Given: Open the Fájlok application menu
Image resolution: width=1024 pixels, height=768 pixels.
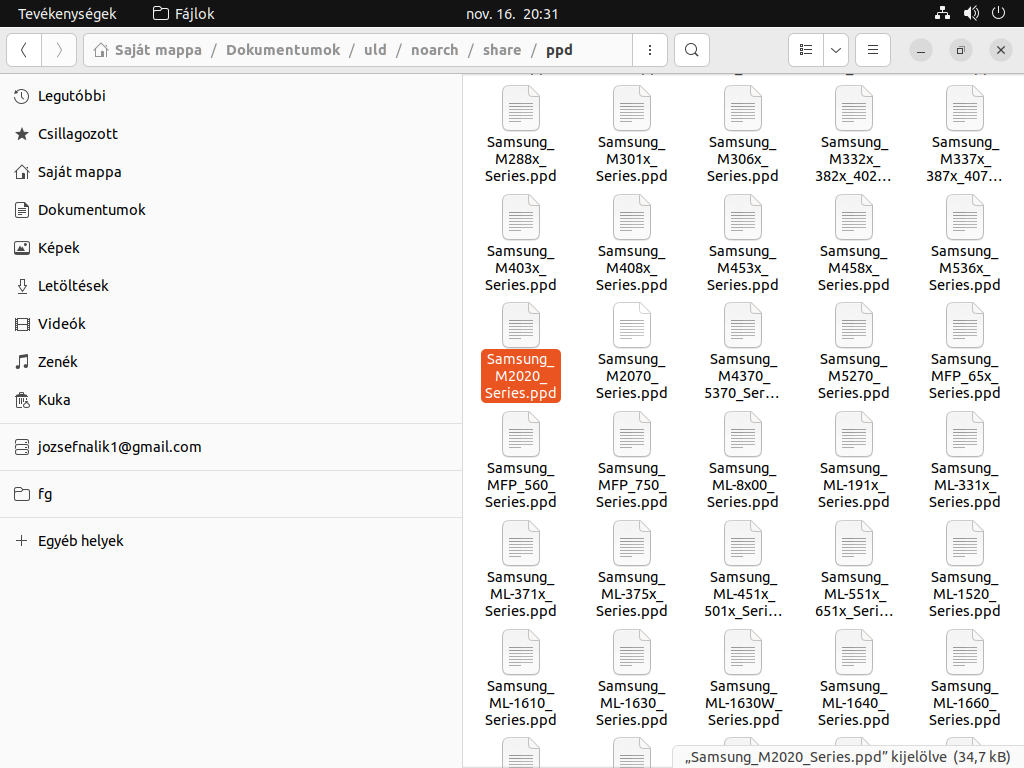Looking at the screenshot, I should click(x=184, y=14).
